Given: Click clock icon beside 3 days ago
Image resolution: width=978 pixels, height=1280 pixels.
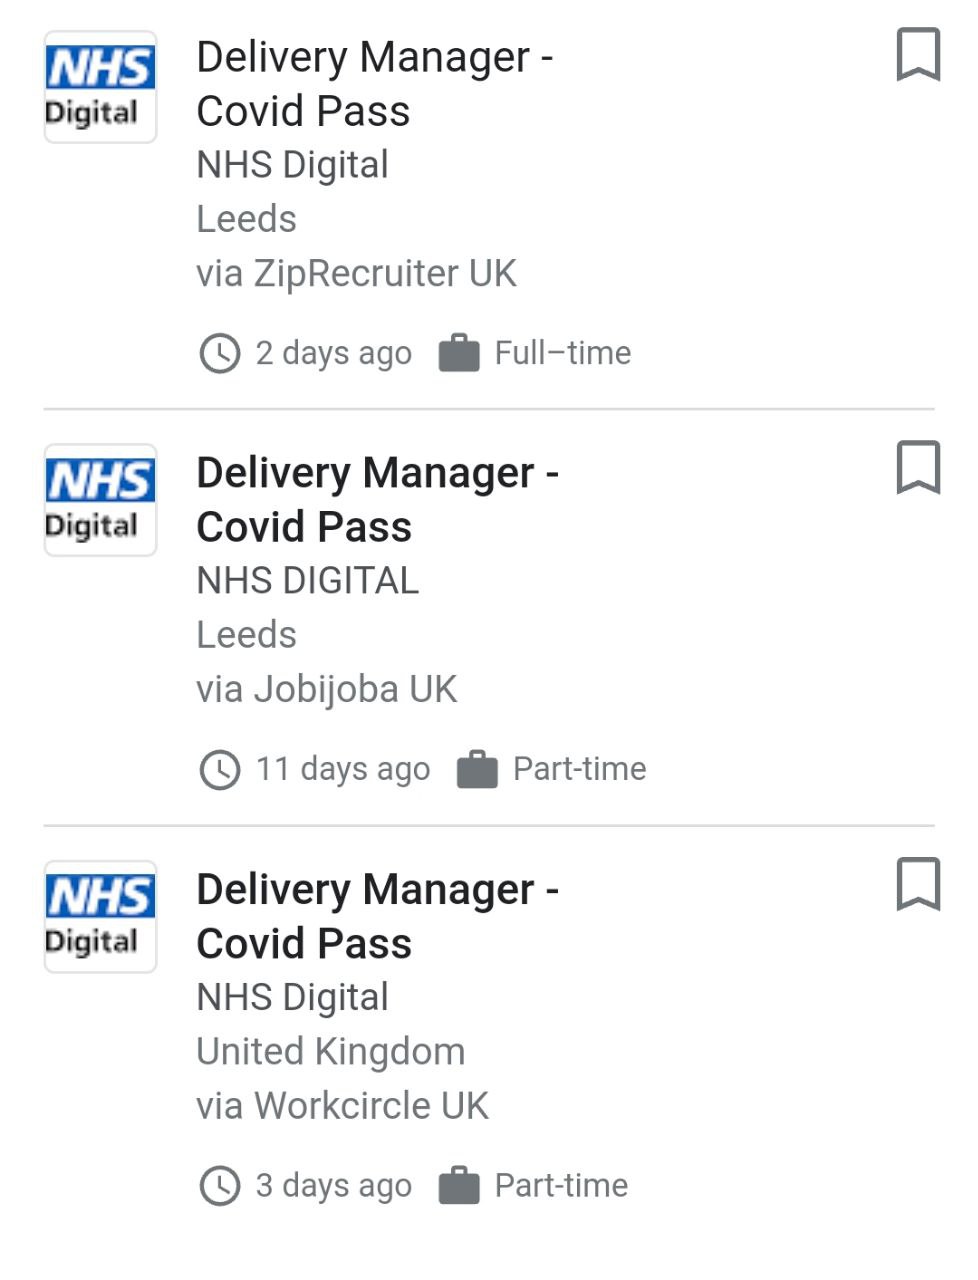Looking at the screenshot, I should coord(219,1186).
